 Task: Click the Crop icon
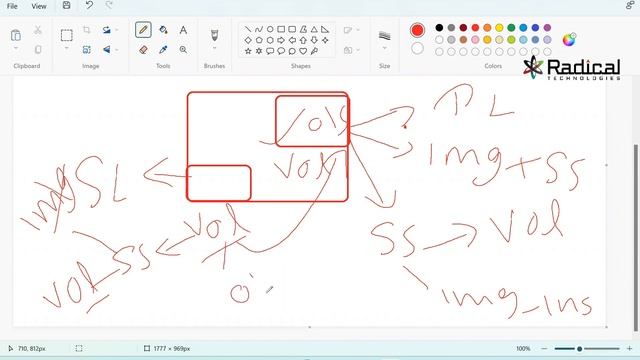click(87, 30)
